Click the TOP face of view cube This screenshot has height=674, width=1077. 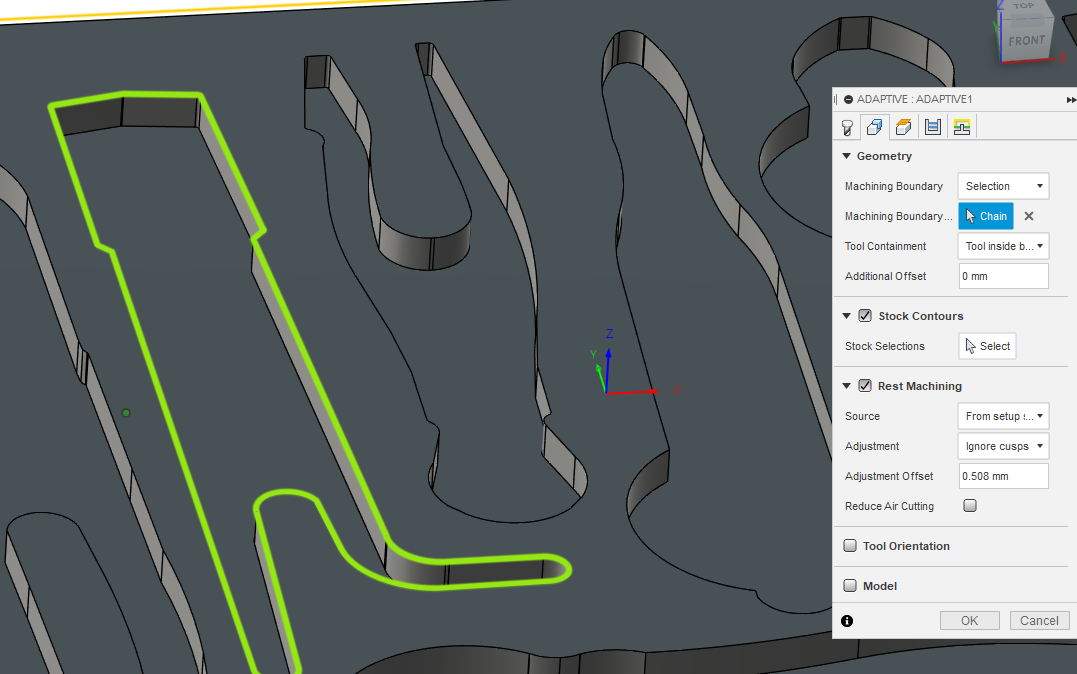click(1023, 6)
